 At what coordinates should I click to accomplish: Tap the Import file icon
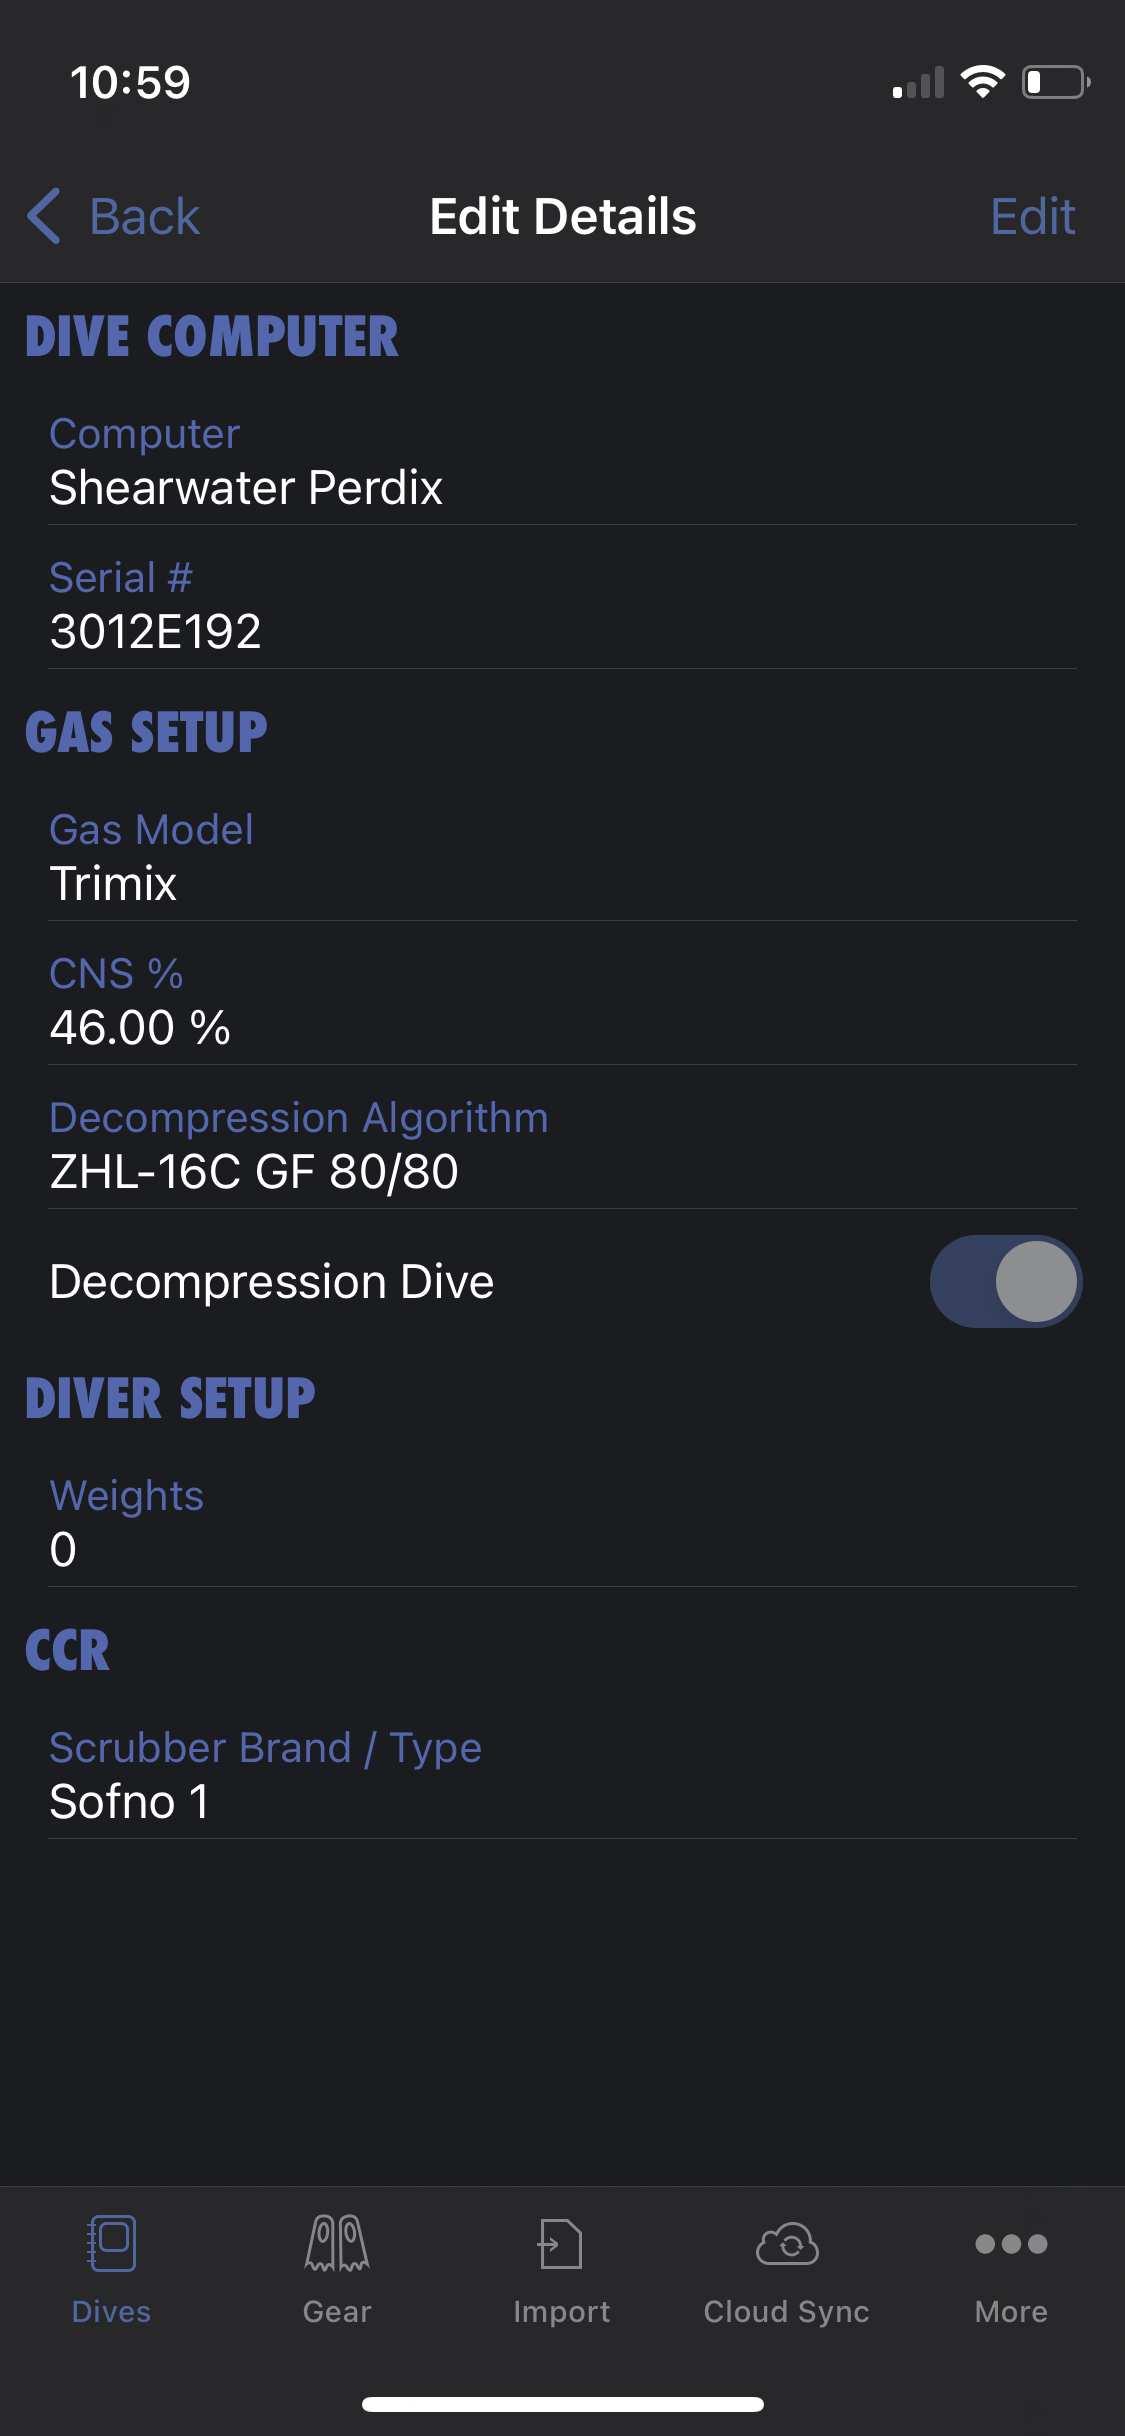coord(561,2244)
